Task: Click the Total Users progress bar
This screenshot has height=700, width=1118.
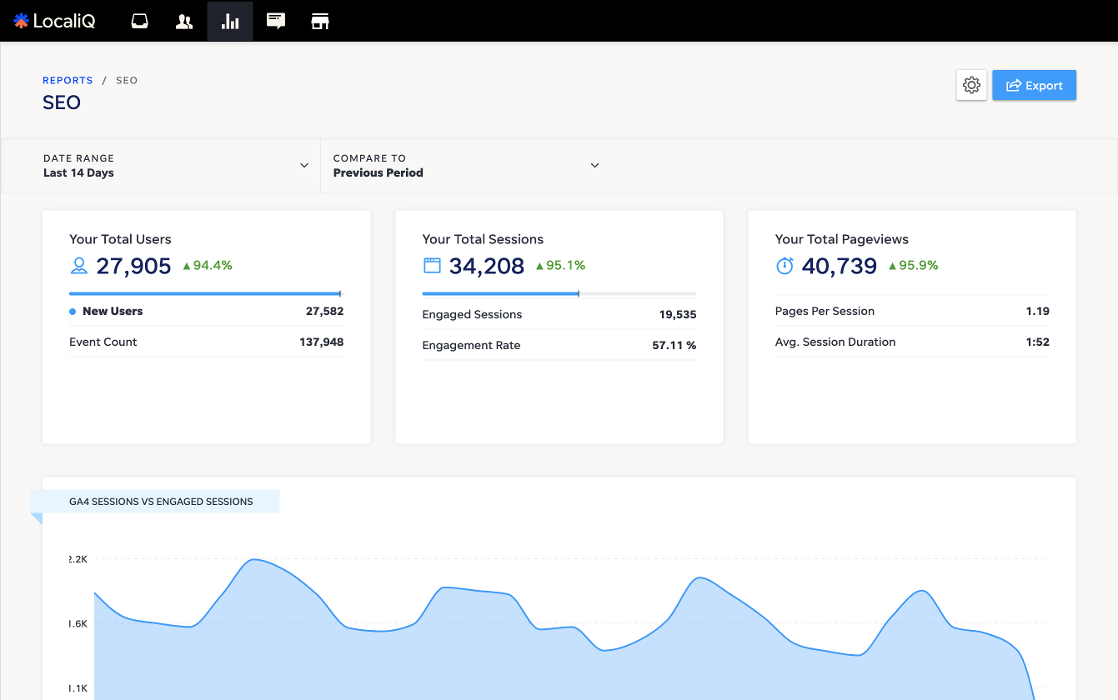Action: click(x=205, y=294)
